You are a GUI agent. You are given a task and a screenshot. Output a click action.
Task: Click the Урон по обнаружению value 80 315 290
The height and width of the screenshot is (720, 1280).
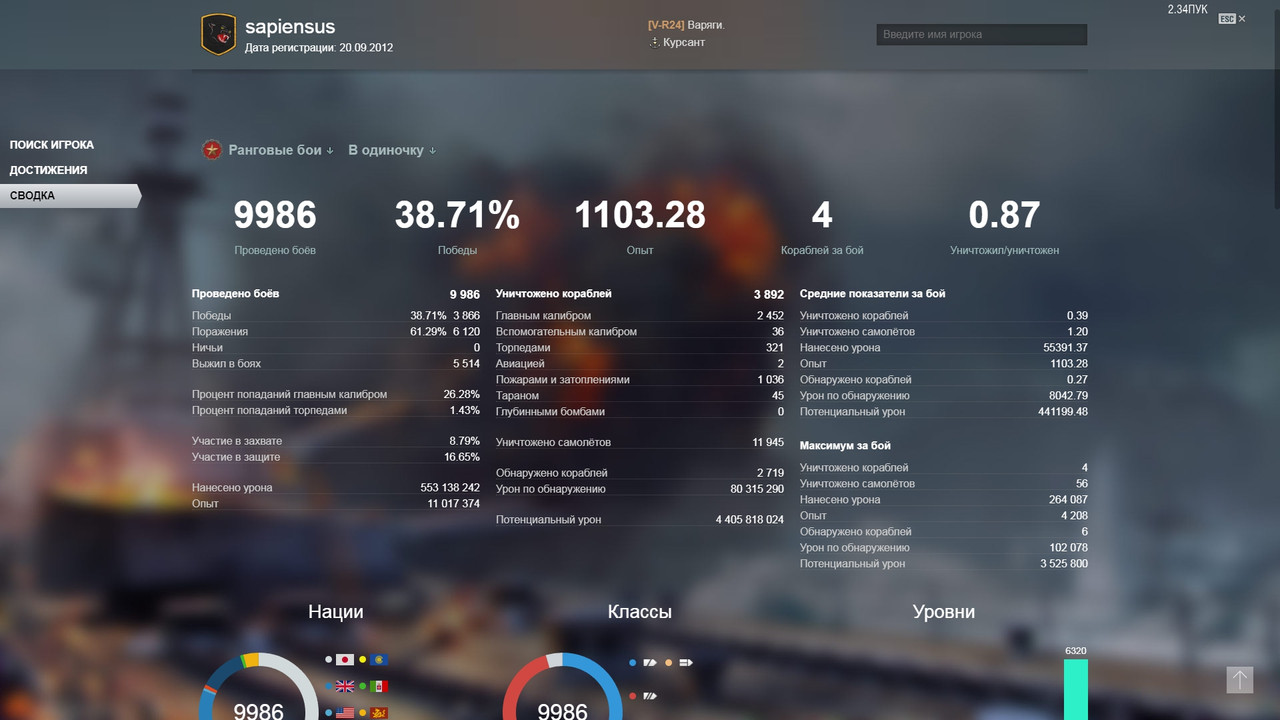coord(757,489)
